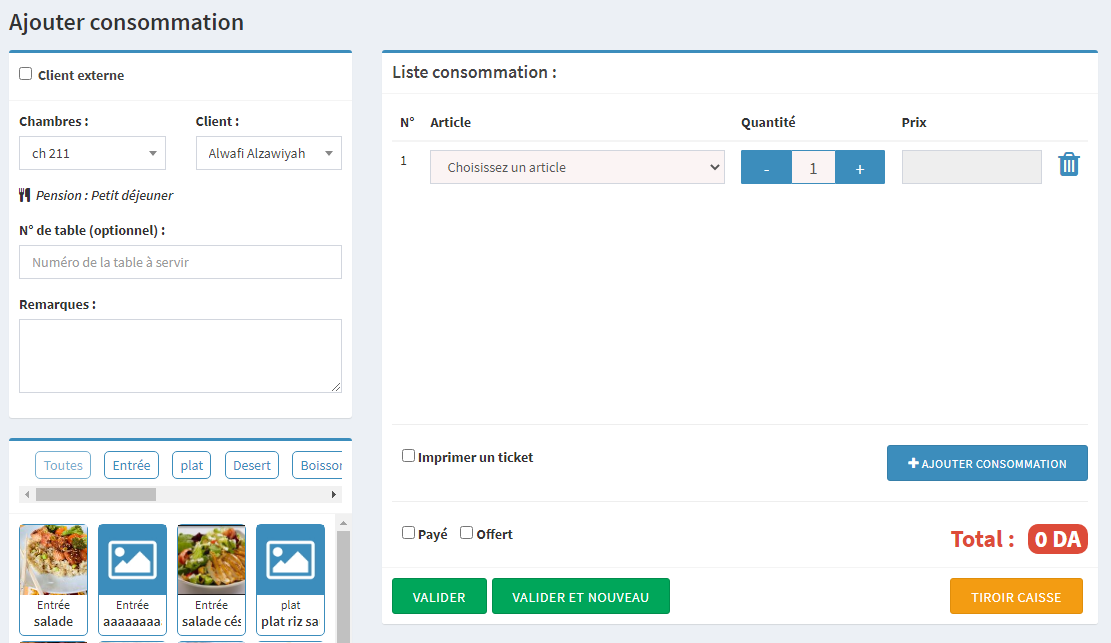Check the Offert option

click(466, 533)
